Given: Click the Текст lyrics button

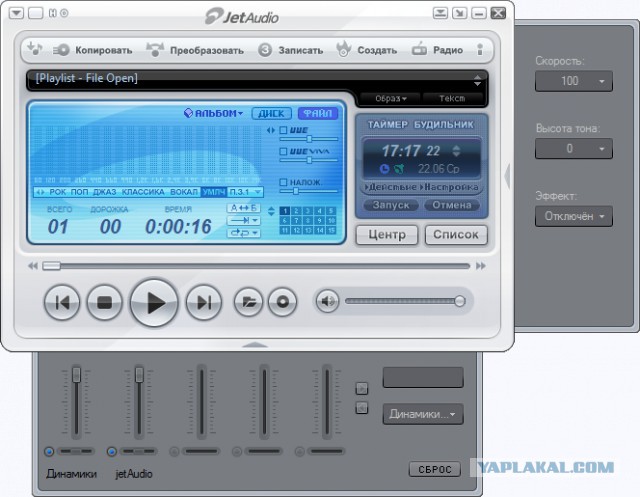Looking at the screenshot, I should coord(452,98).
